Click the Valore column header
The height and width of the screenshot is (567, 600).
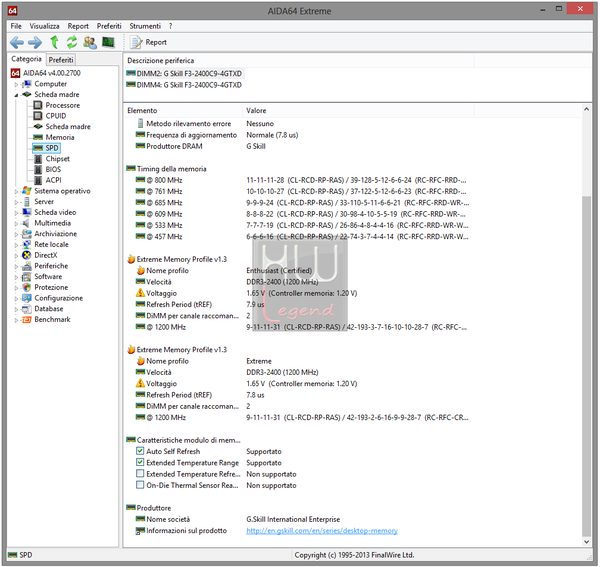click(358, 111)
